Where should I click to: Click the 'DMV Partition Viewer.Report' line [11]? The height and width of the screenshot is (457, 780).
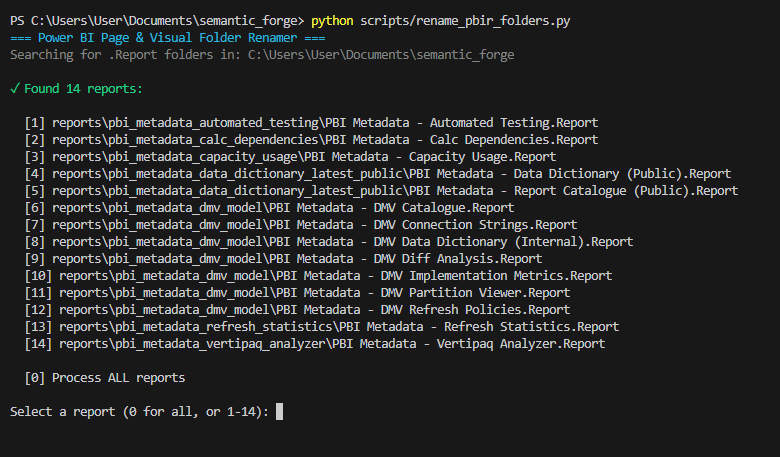pyautogui.click(x=297, y=292)
